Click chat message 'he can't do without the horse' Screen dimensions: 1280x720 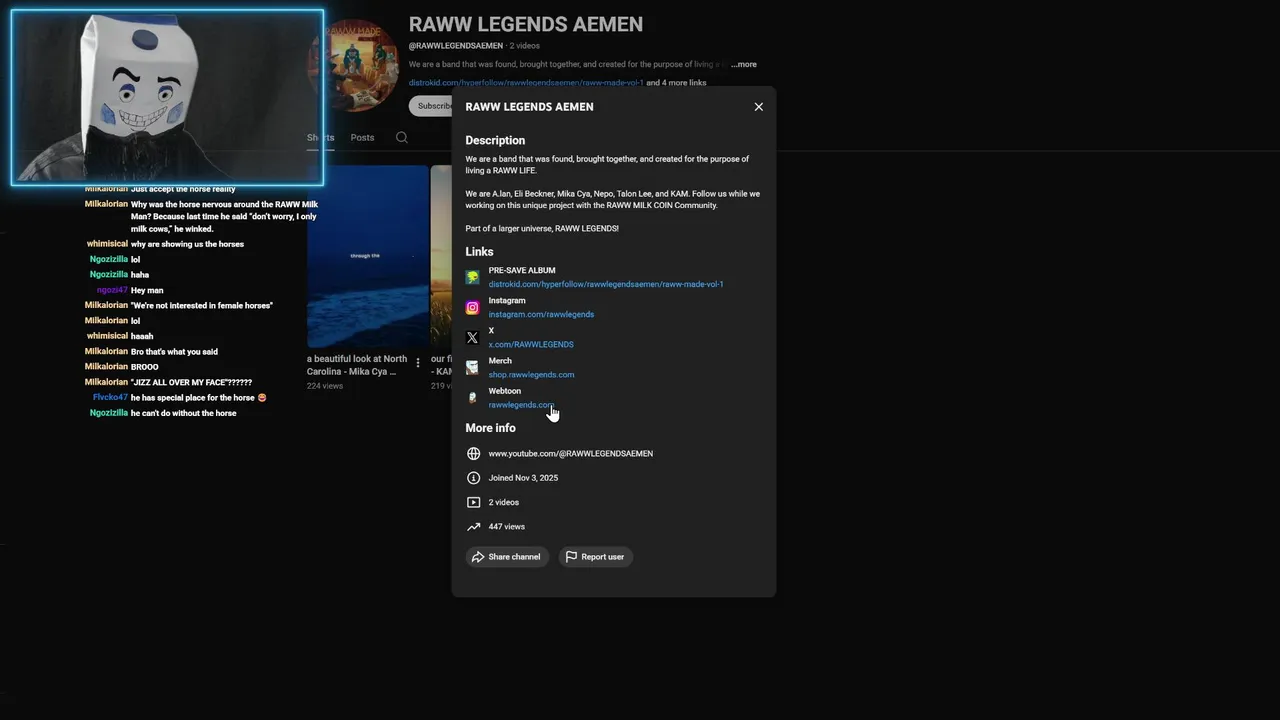click(183, 413)
